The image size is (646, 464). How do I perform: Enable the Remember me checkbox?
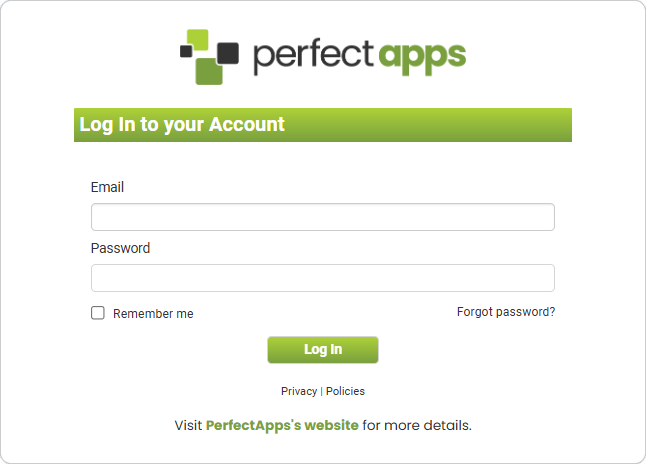(98, 313)
